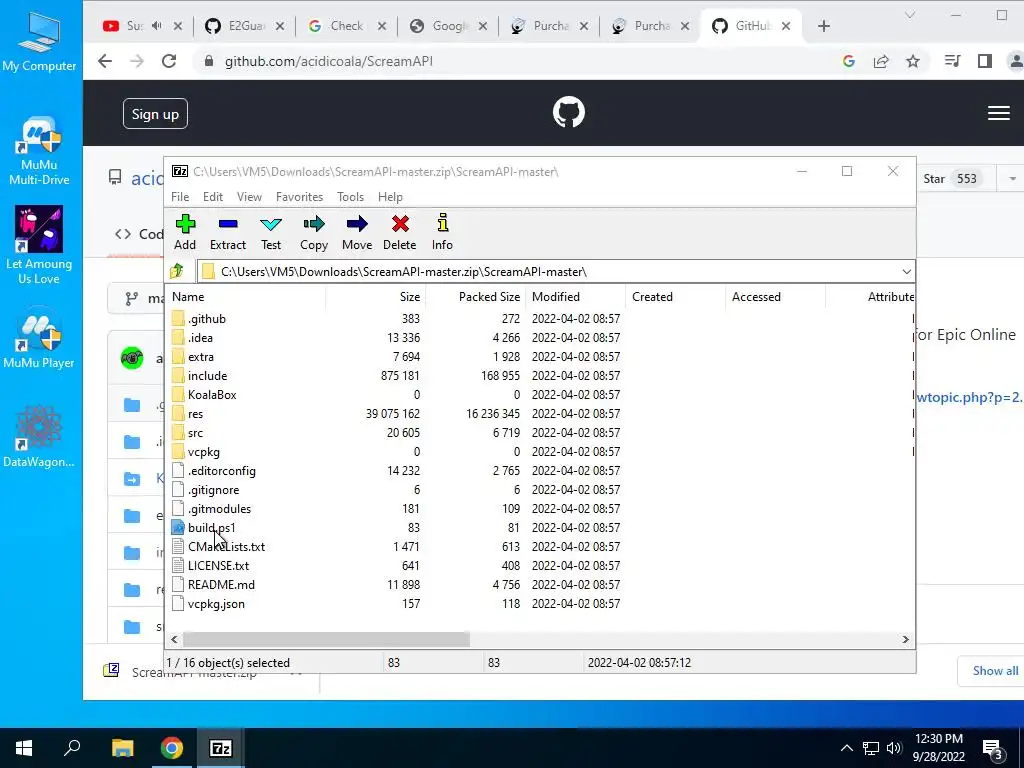
Task: Click the GitHub Octocat logo
Action: tap(569, 112)
